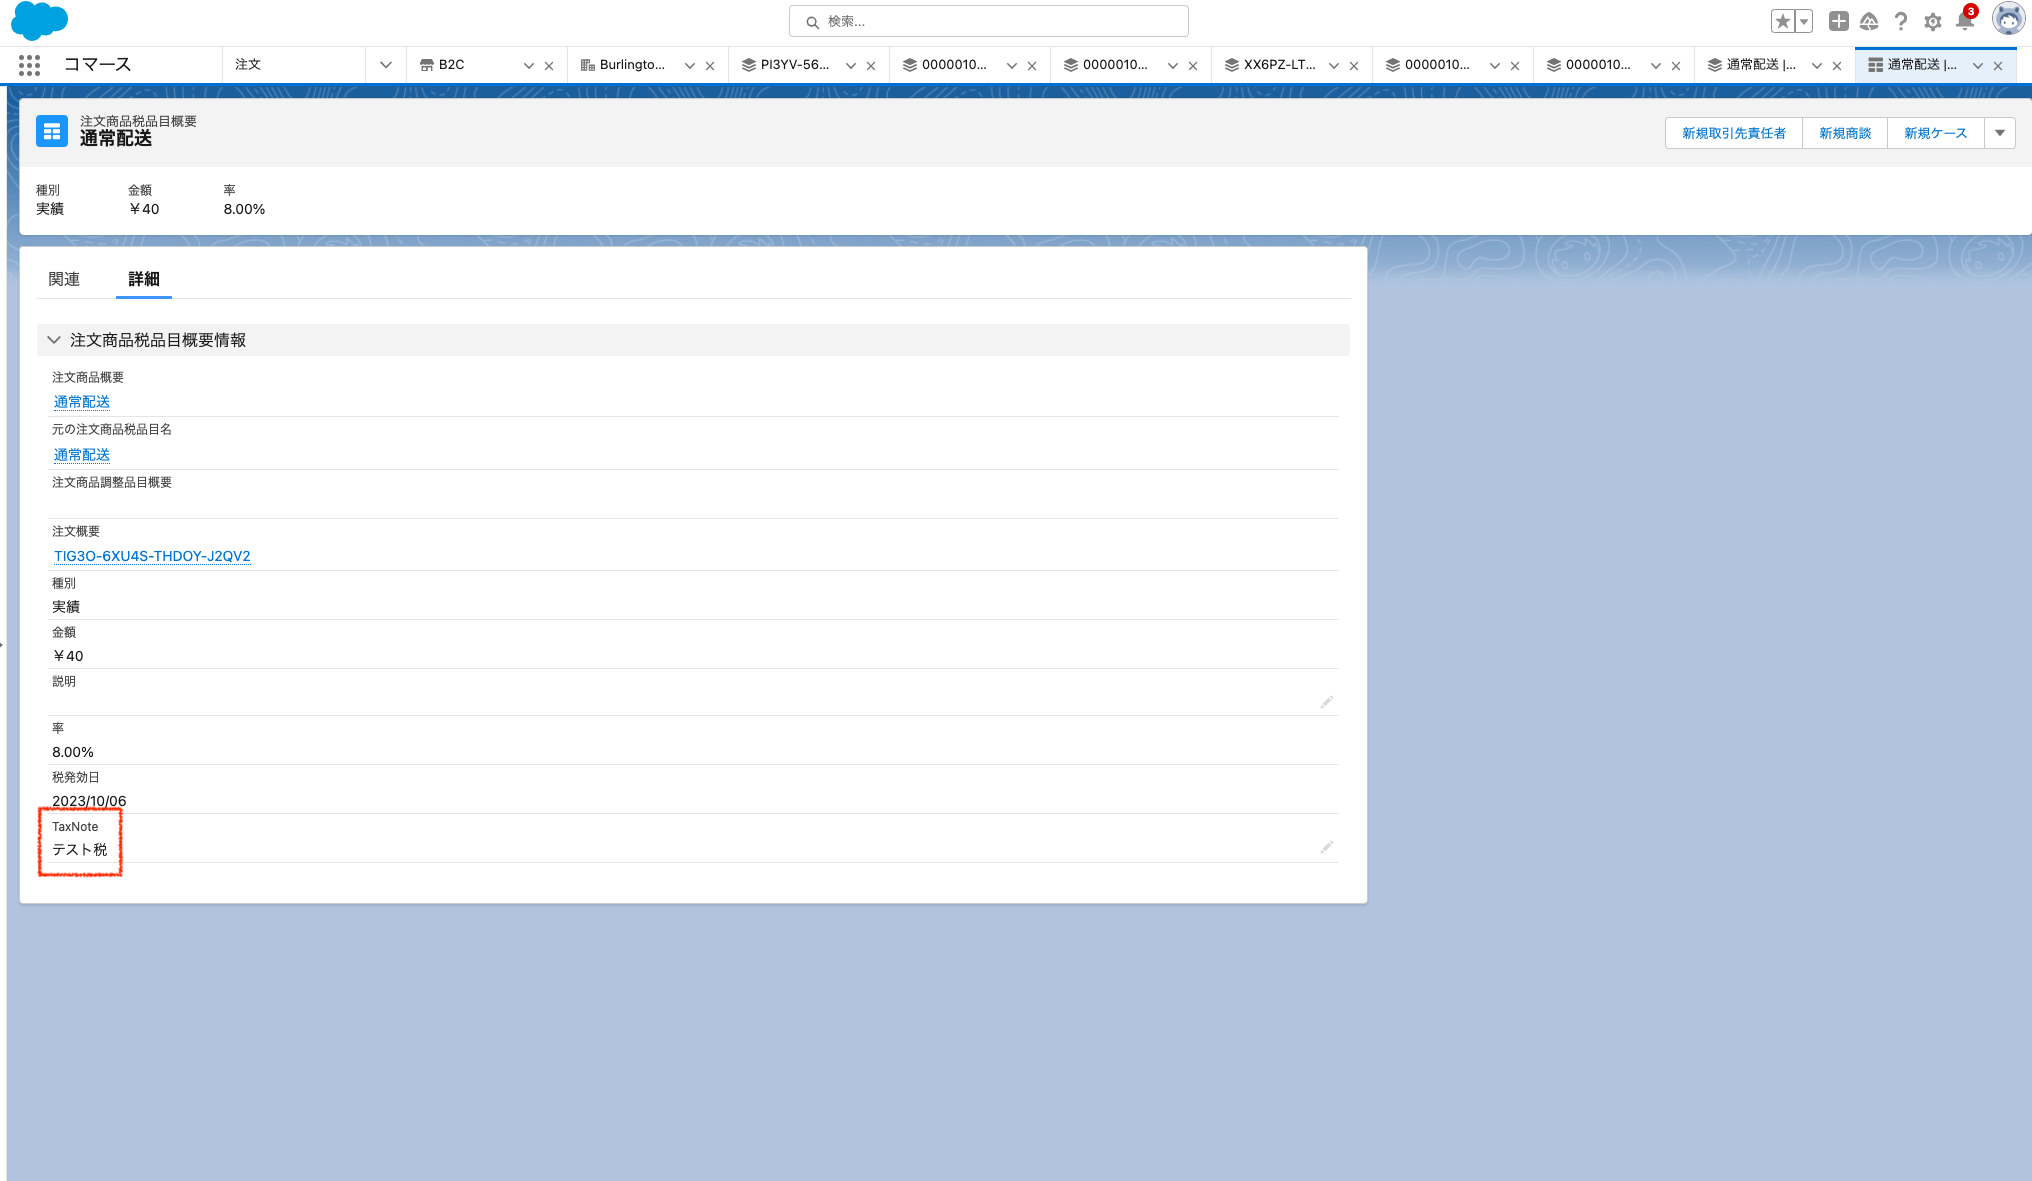Click the Salesforce cloud logo
The height and width of the screenshot is (1181, 2032).
pos(39,21)
